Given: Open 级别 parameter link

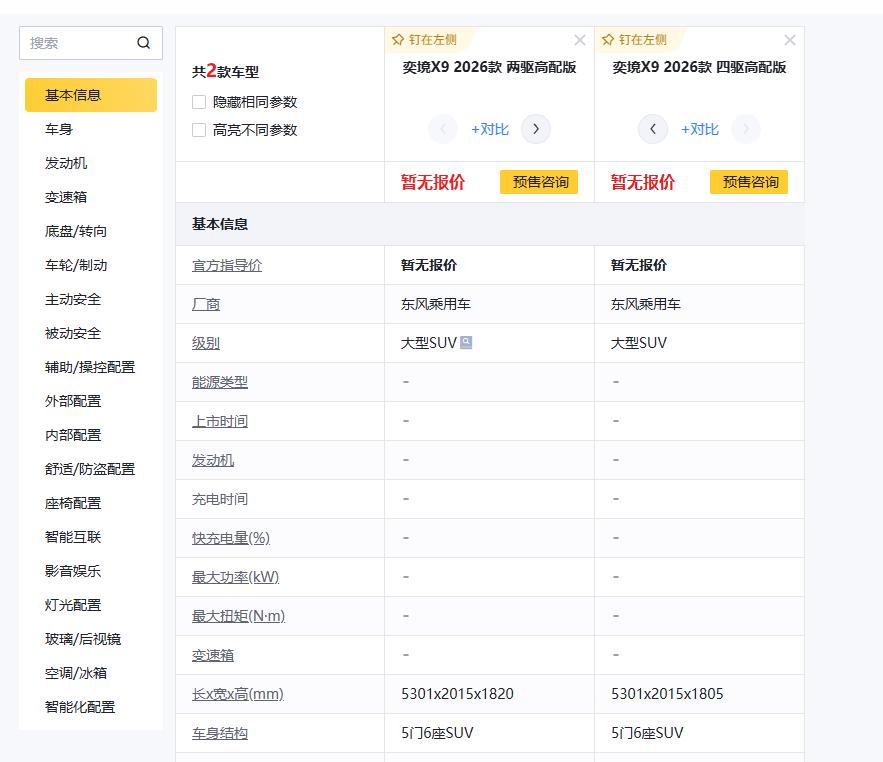Looking at the screenshot, I should click(x=206, y=343).
